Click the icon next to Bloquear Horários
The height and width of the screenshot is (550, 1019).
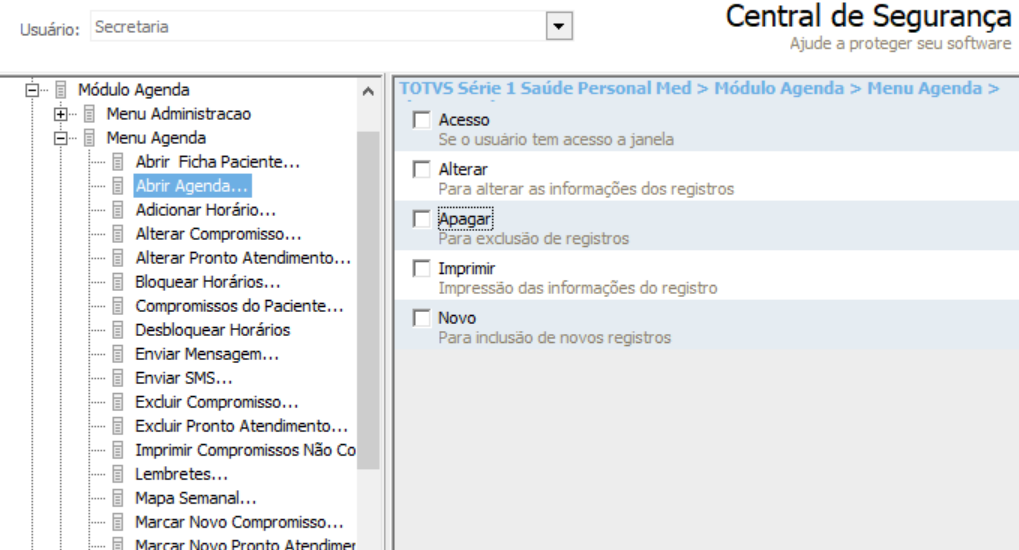[118, 282]
